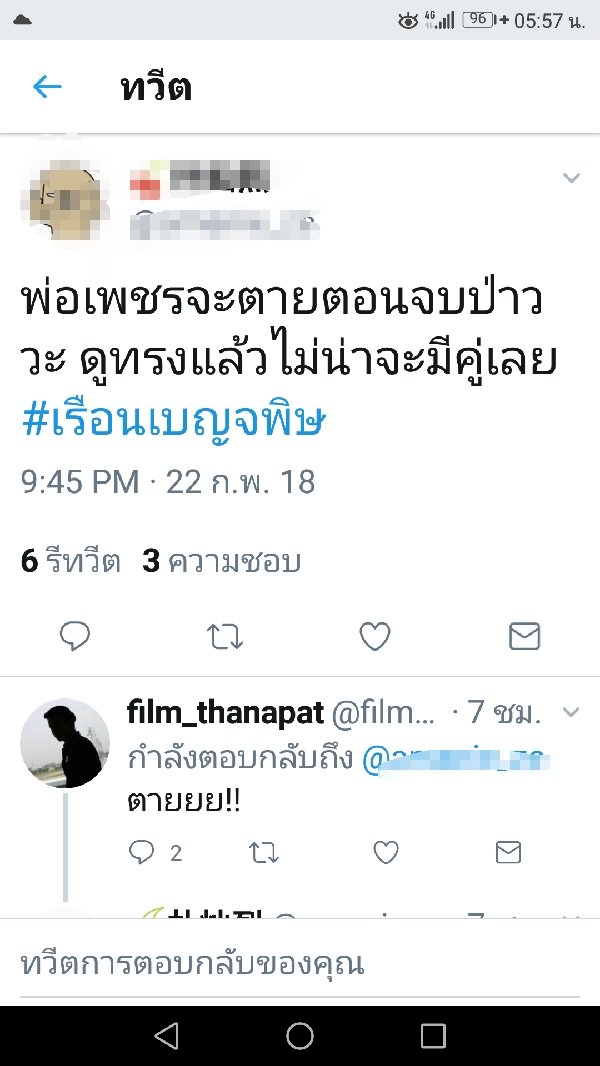Viewport: 600px width, 1066px height.
Task: Open replies on film_thanapat's tweet
Action: (155, 852)
